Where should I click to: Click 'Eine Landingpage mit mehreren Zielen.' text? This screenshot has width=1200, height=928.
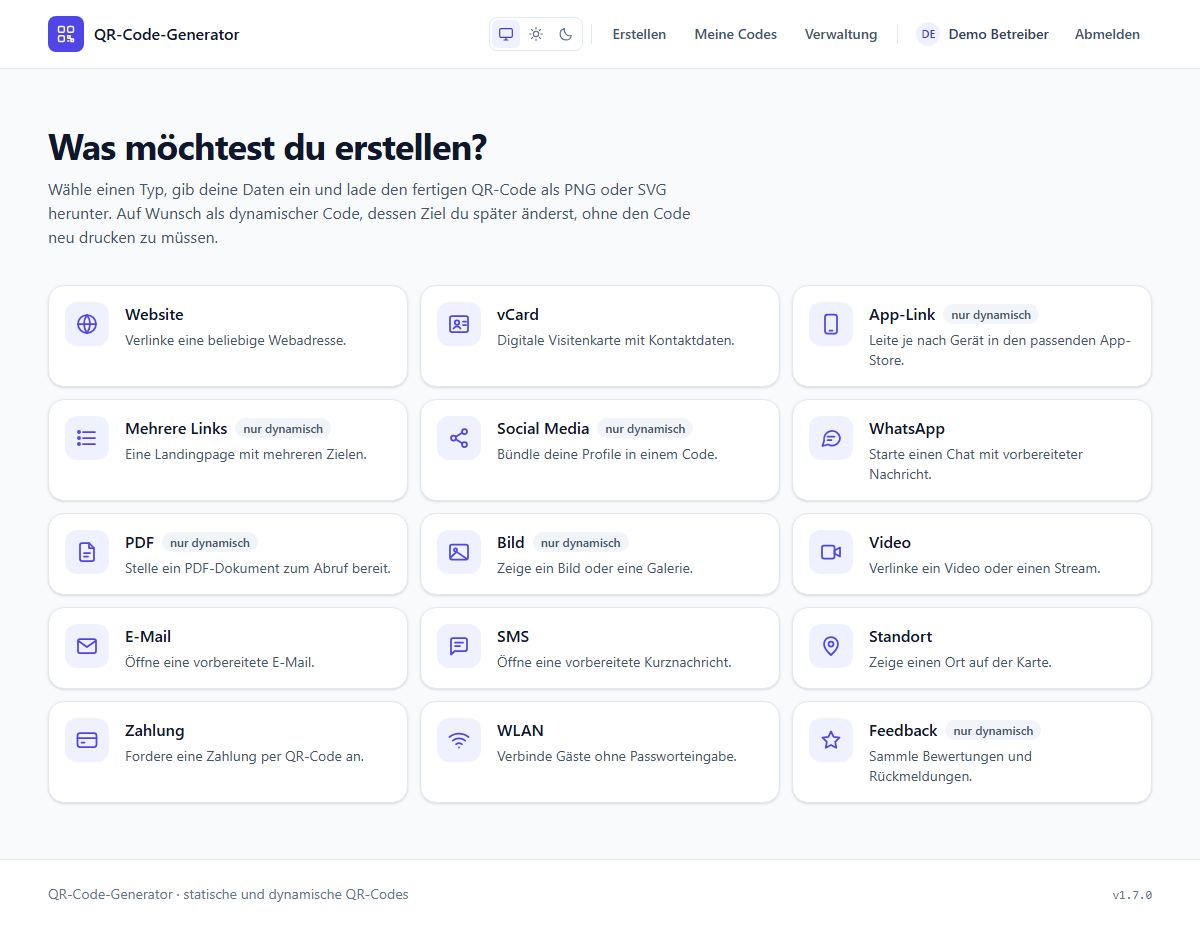pyautogui.click(x=246, y=454)
